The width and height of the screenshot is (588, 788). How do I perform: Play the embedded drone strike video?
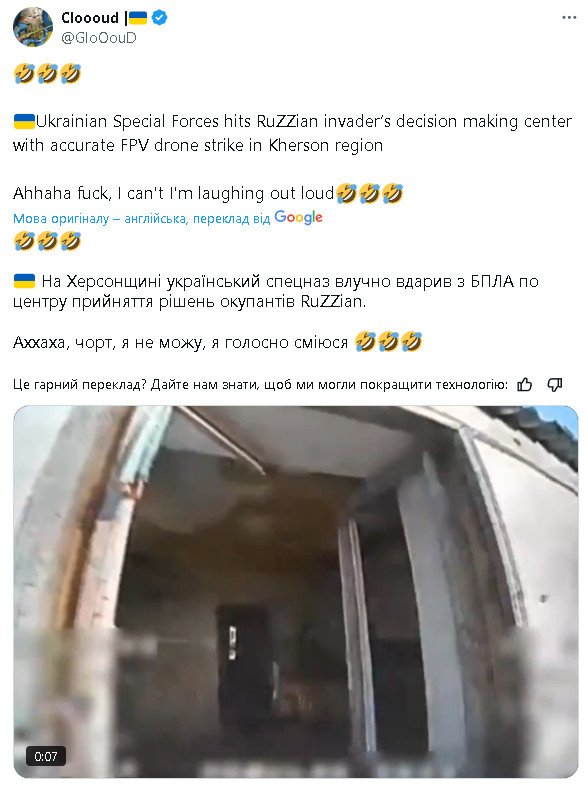[296, 592]
